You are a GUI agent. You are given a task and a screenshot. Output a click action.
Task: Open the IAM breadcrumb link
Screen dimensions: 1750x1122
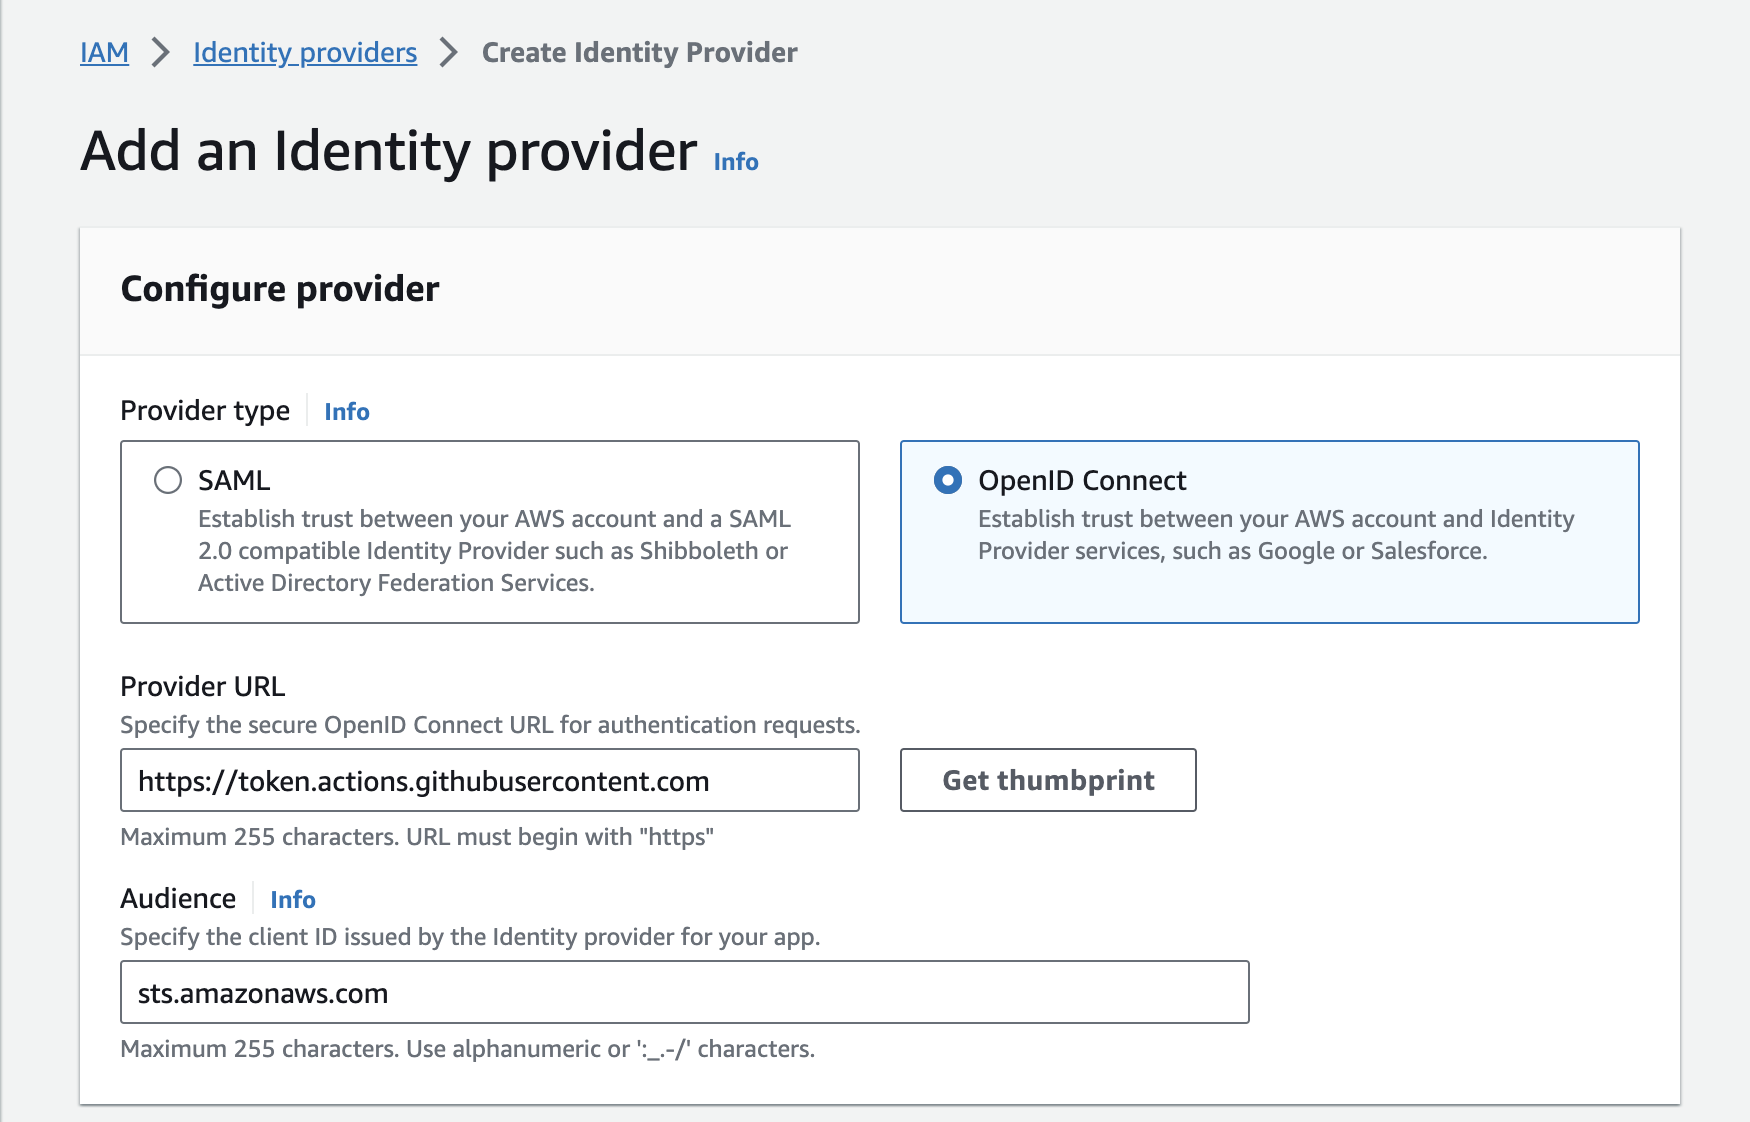104,52
